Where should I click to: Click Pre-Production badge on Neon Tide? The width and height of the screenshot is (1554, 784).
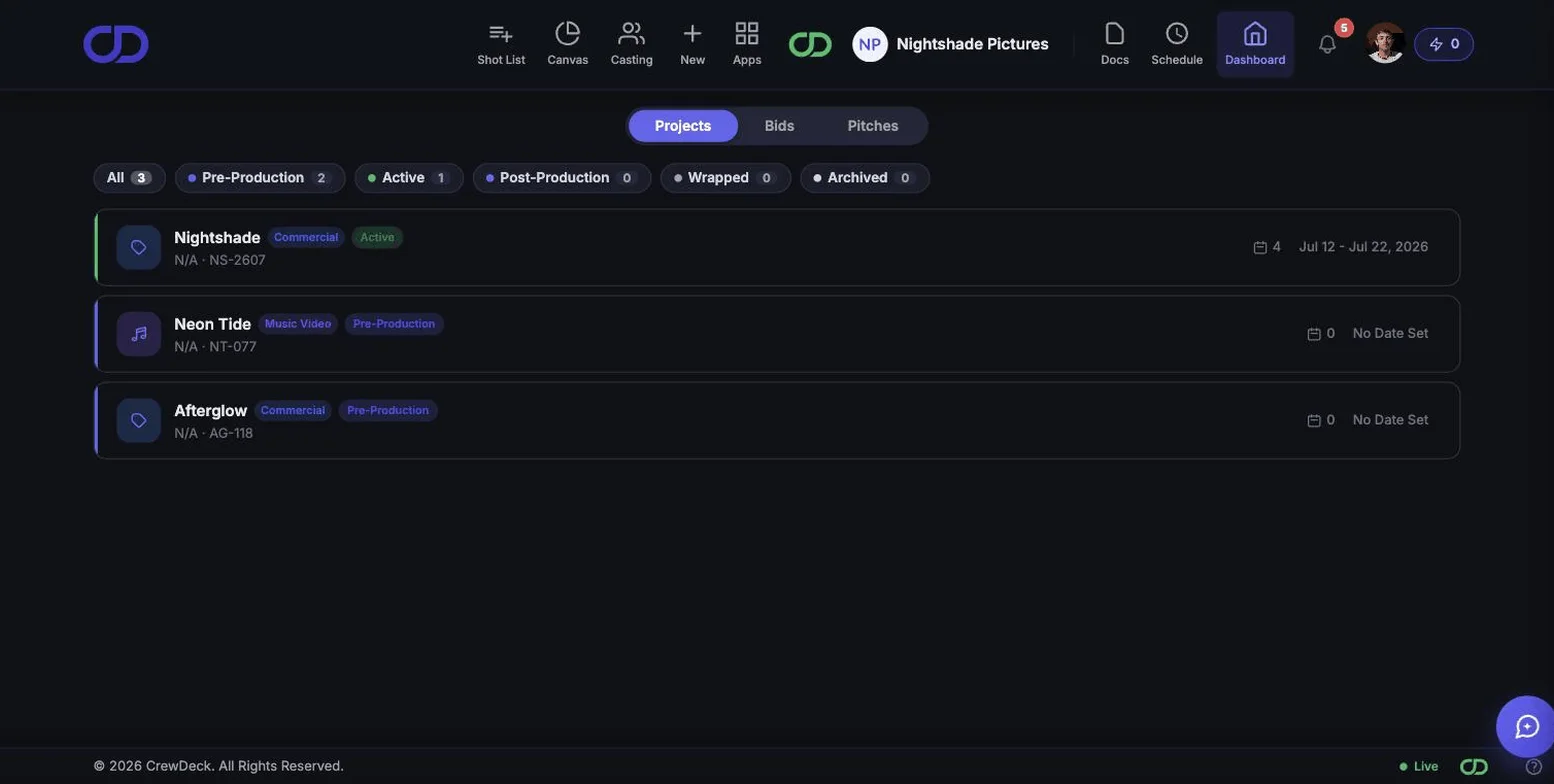tap(394, 324)
